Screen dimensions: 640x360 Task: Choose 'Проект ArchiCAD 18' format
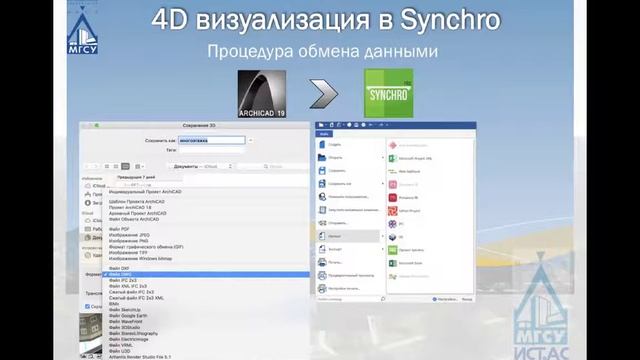click(130, 207)
